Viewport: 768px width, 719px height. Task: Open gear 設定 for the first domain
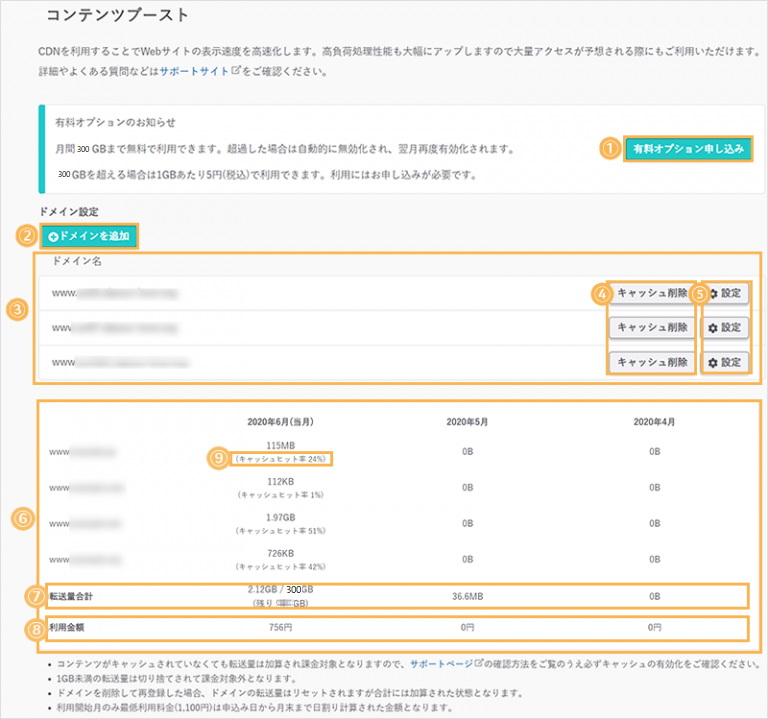(x=726, y=294)
